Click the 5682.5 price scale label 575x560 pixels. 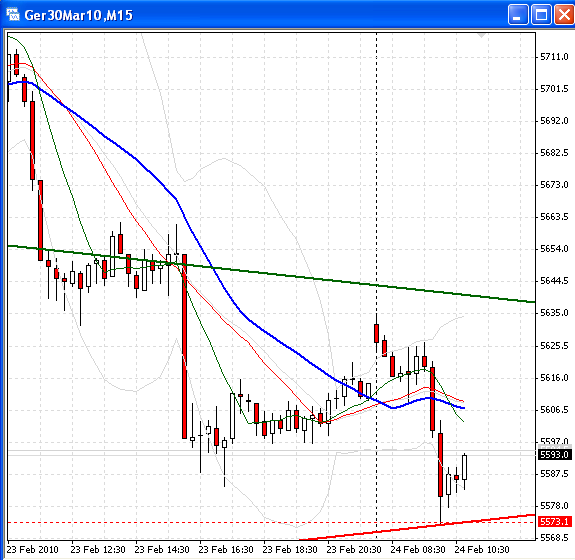click(554, 153)
